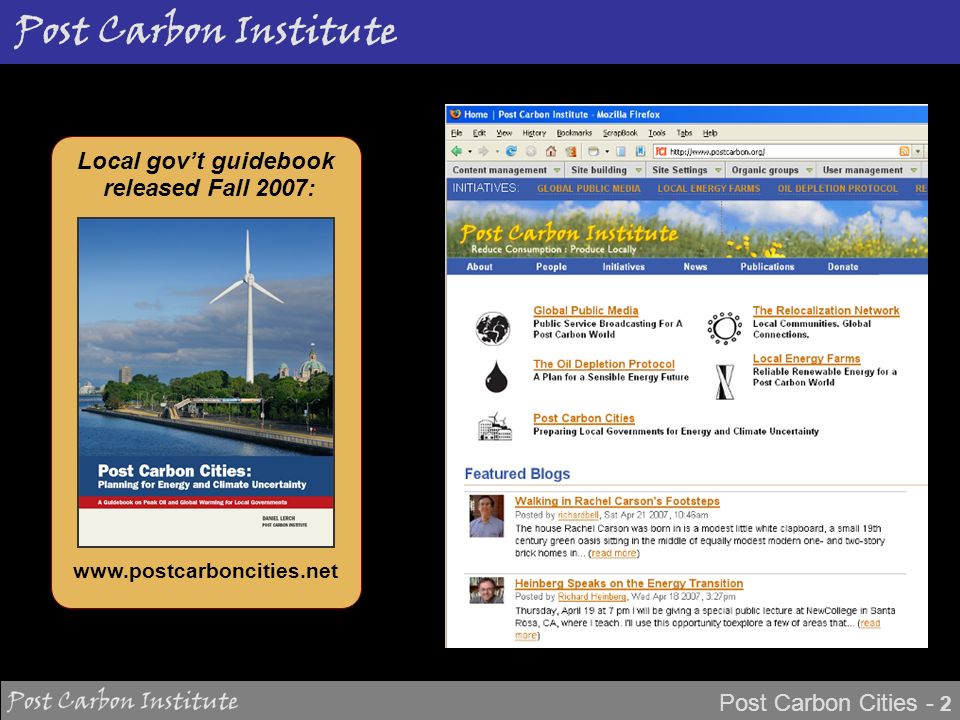Open the Local Energy Farms heading link
960x720 pixels.
click(806, 359)
